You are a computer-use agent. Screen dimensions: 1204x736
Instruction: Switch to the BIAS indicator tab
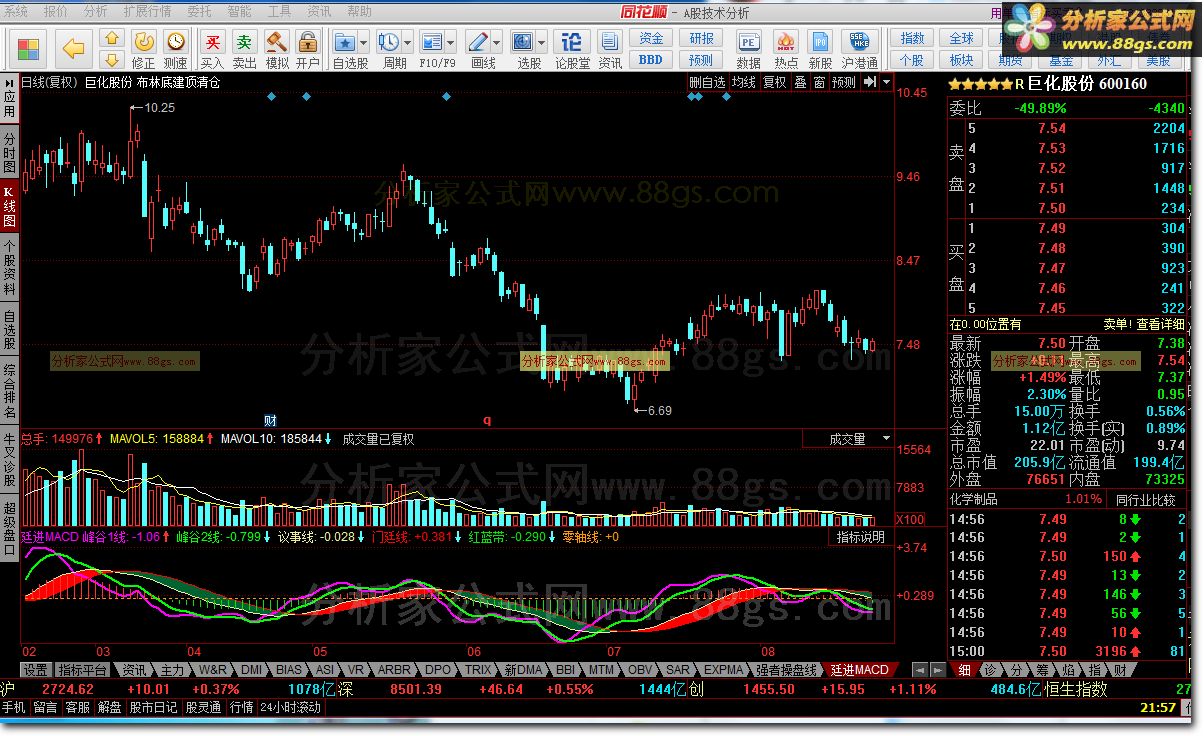coord(289,670)
